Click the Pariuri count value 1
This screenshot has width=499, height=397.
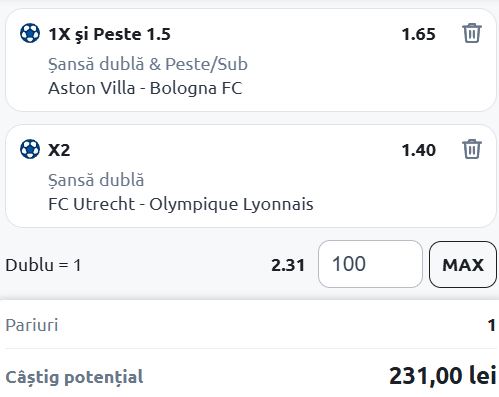(x=492, y=325)
